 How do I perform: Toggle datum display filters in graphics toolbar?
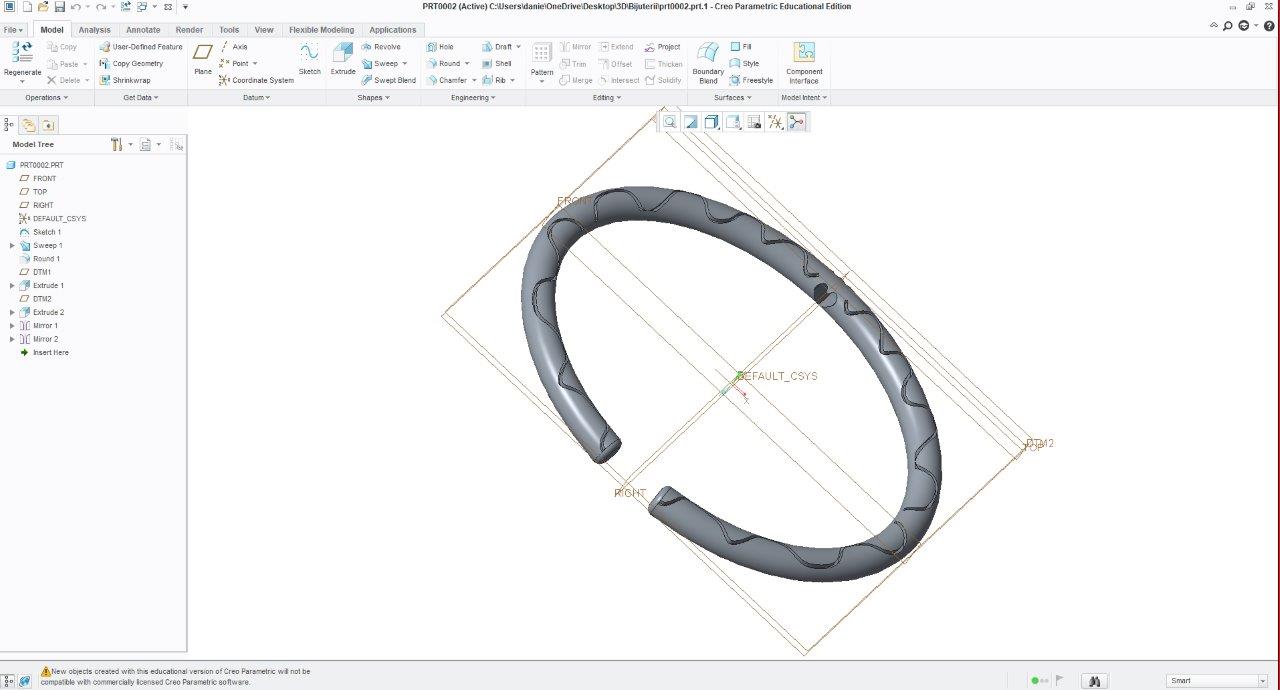point(775,122)
